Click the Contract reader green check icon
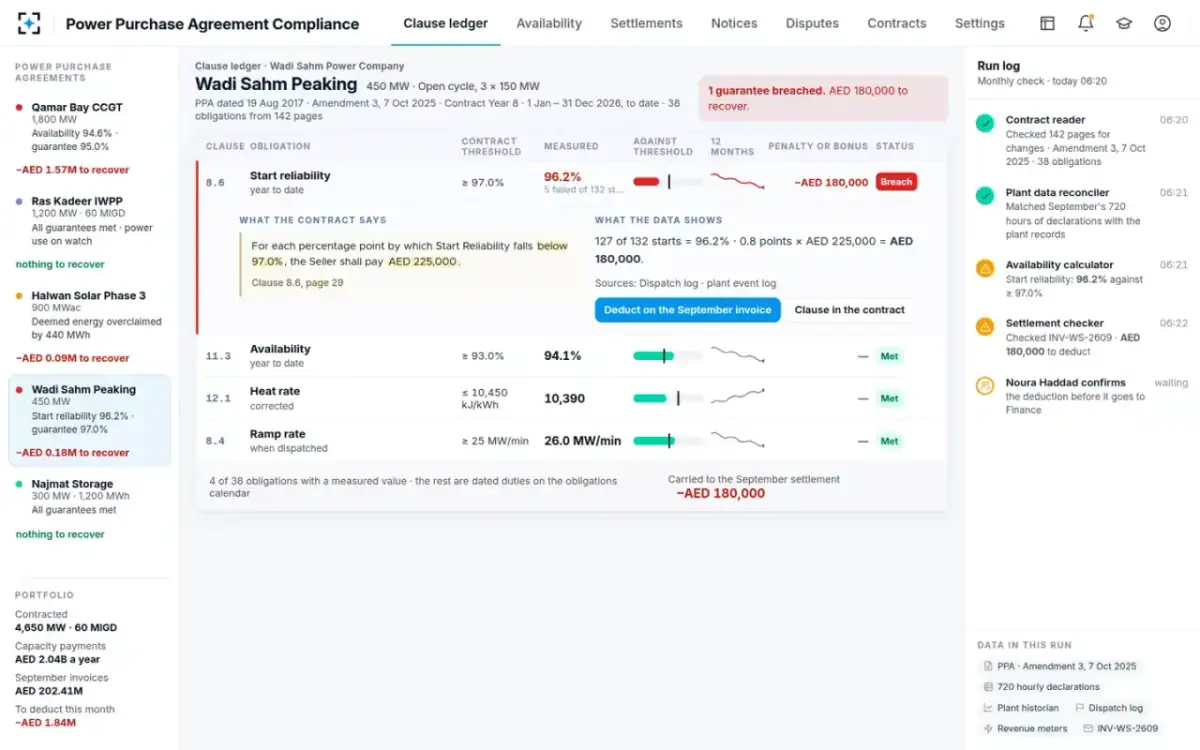The width and height of the screenshot is (1200, 750). 985,123
